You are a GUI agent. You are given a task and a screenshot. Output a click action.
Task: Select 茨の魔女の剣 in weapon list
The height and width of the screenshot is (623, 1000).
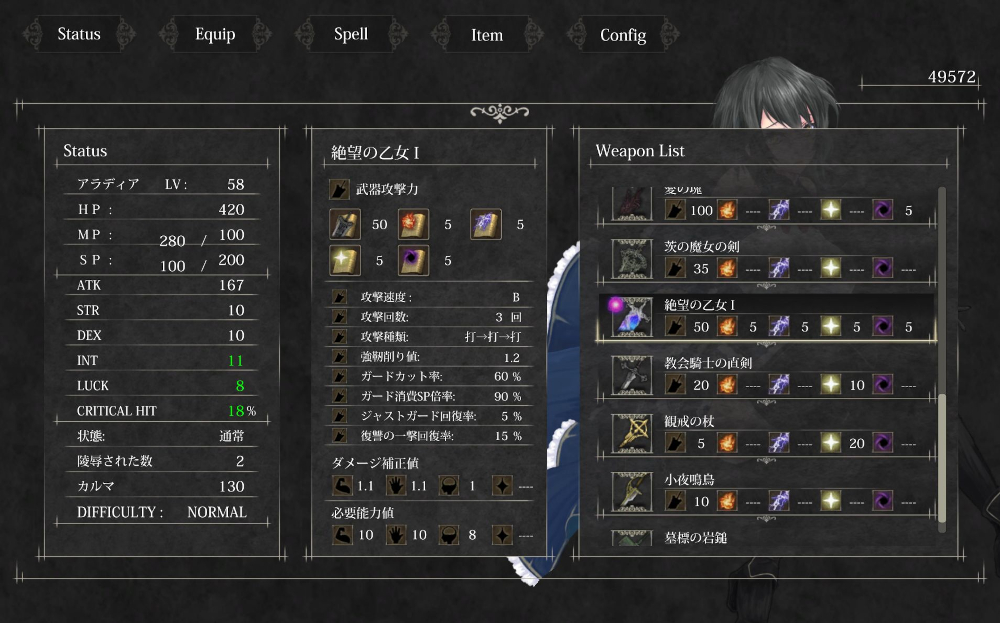point(766,258)
